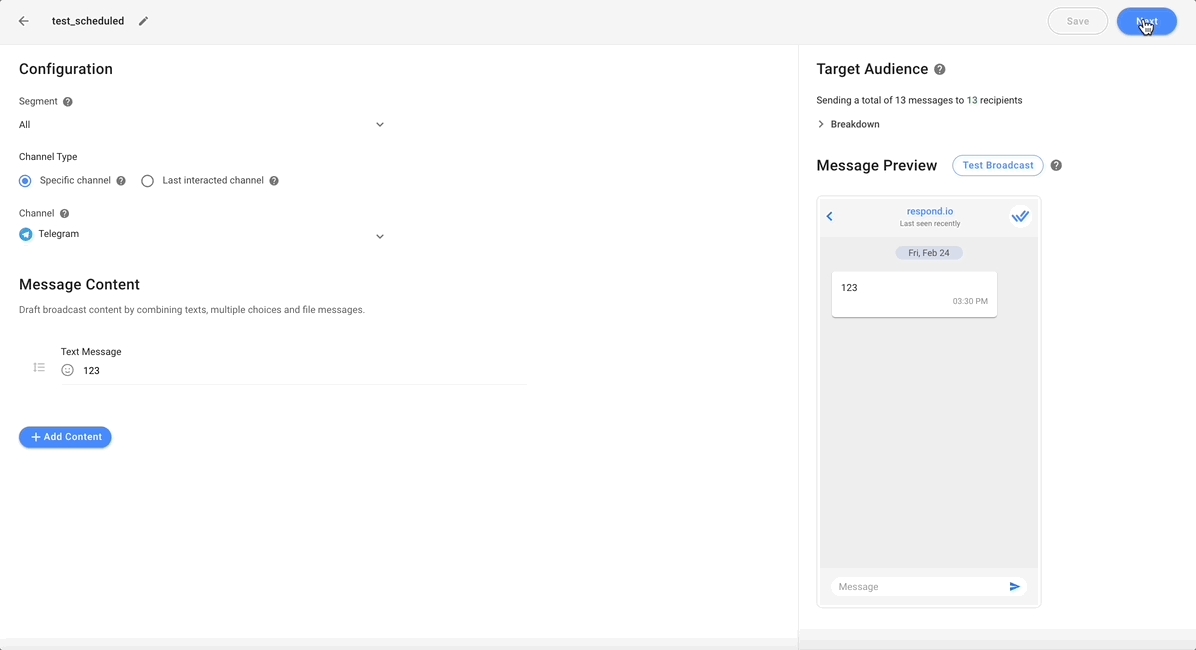Screen dimensions: 1196x650
Task: Open the emoji picker in Text Message
Action: tap(68, 370)
